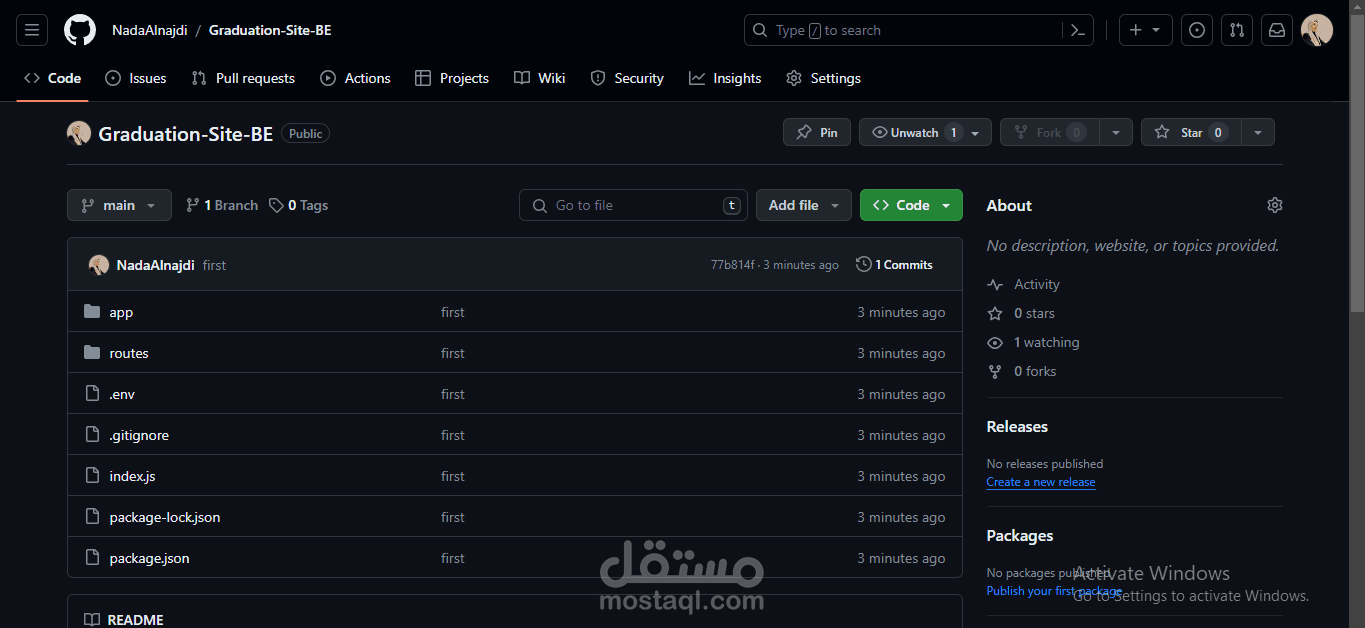The height and width of the screenshot is (628, 1365).
Task: Open the issues inbox icon in header
Action: point(1197,30)
